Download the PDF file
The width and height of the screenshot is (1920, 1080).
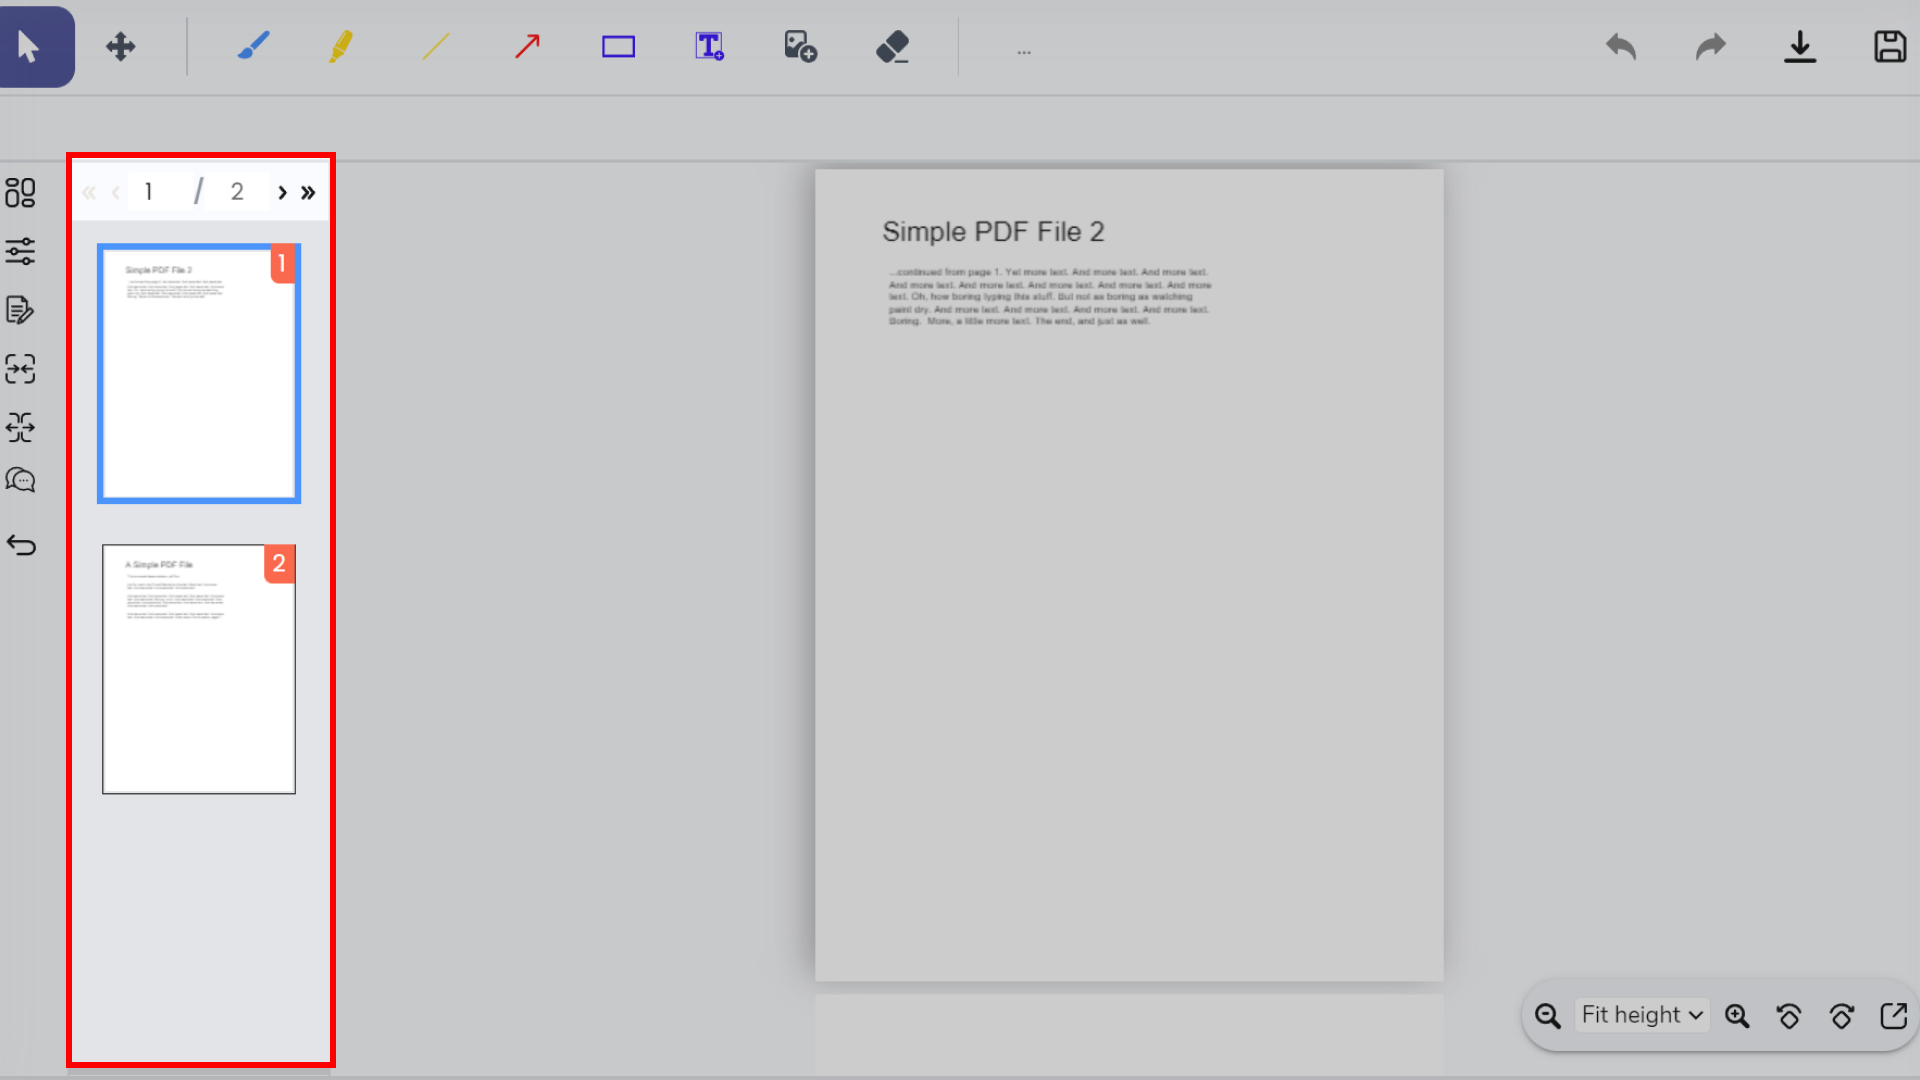click(x=1800, y=47)
